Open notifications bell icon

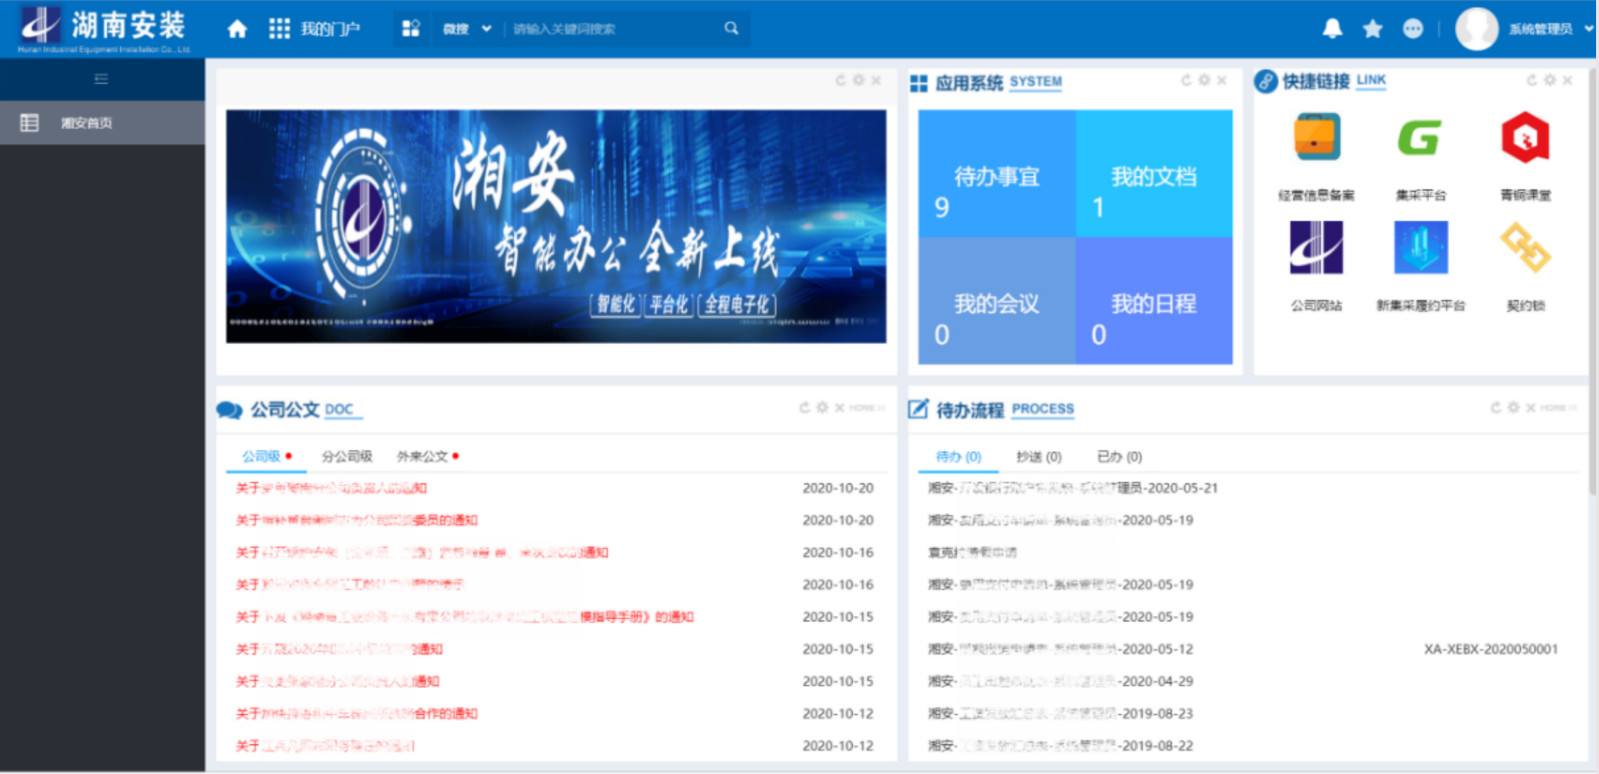(1332, 28)
